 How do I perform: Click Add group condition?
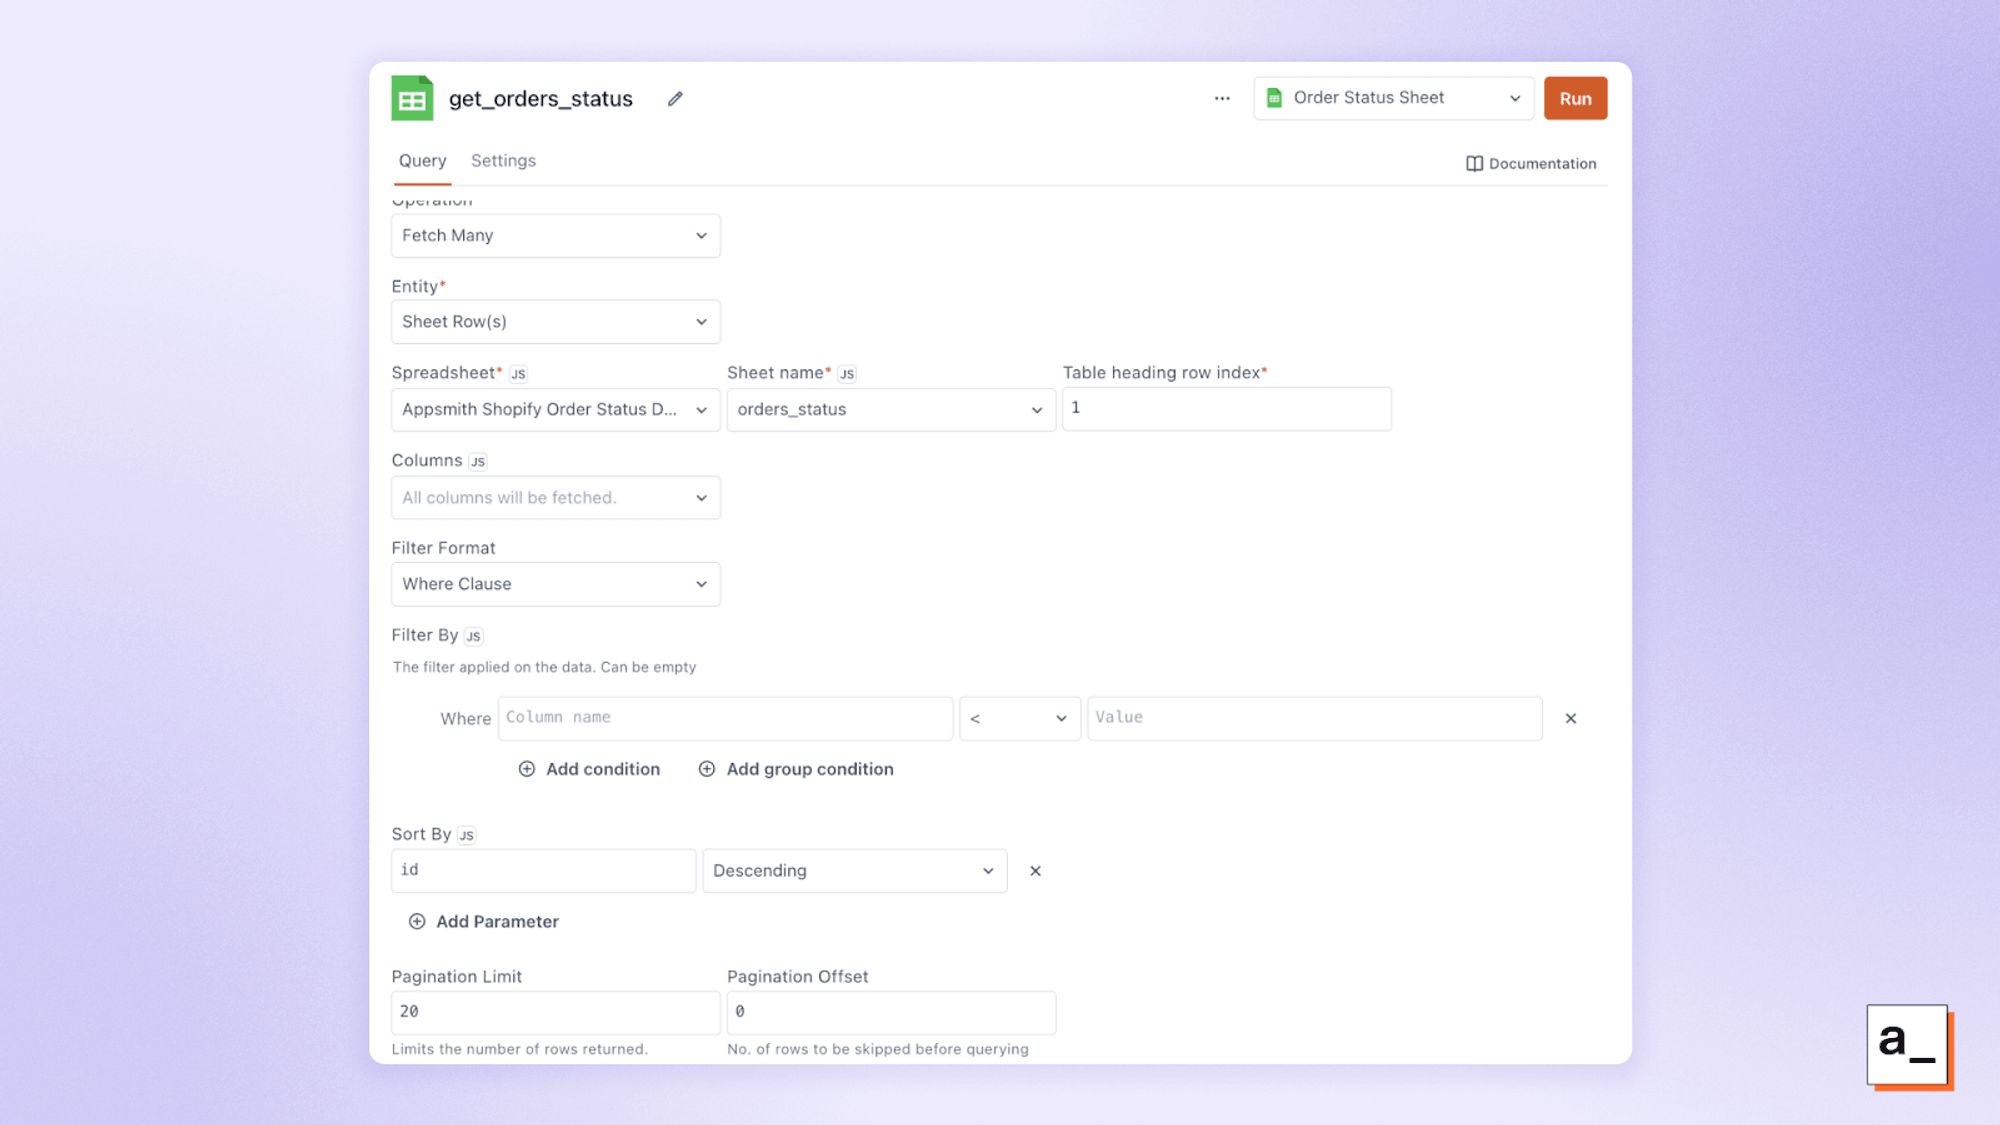pyautogui.click(x=796, y=768)
